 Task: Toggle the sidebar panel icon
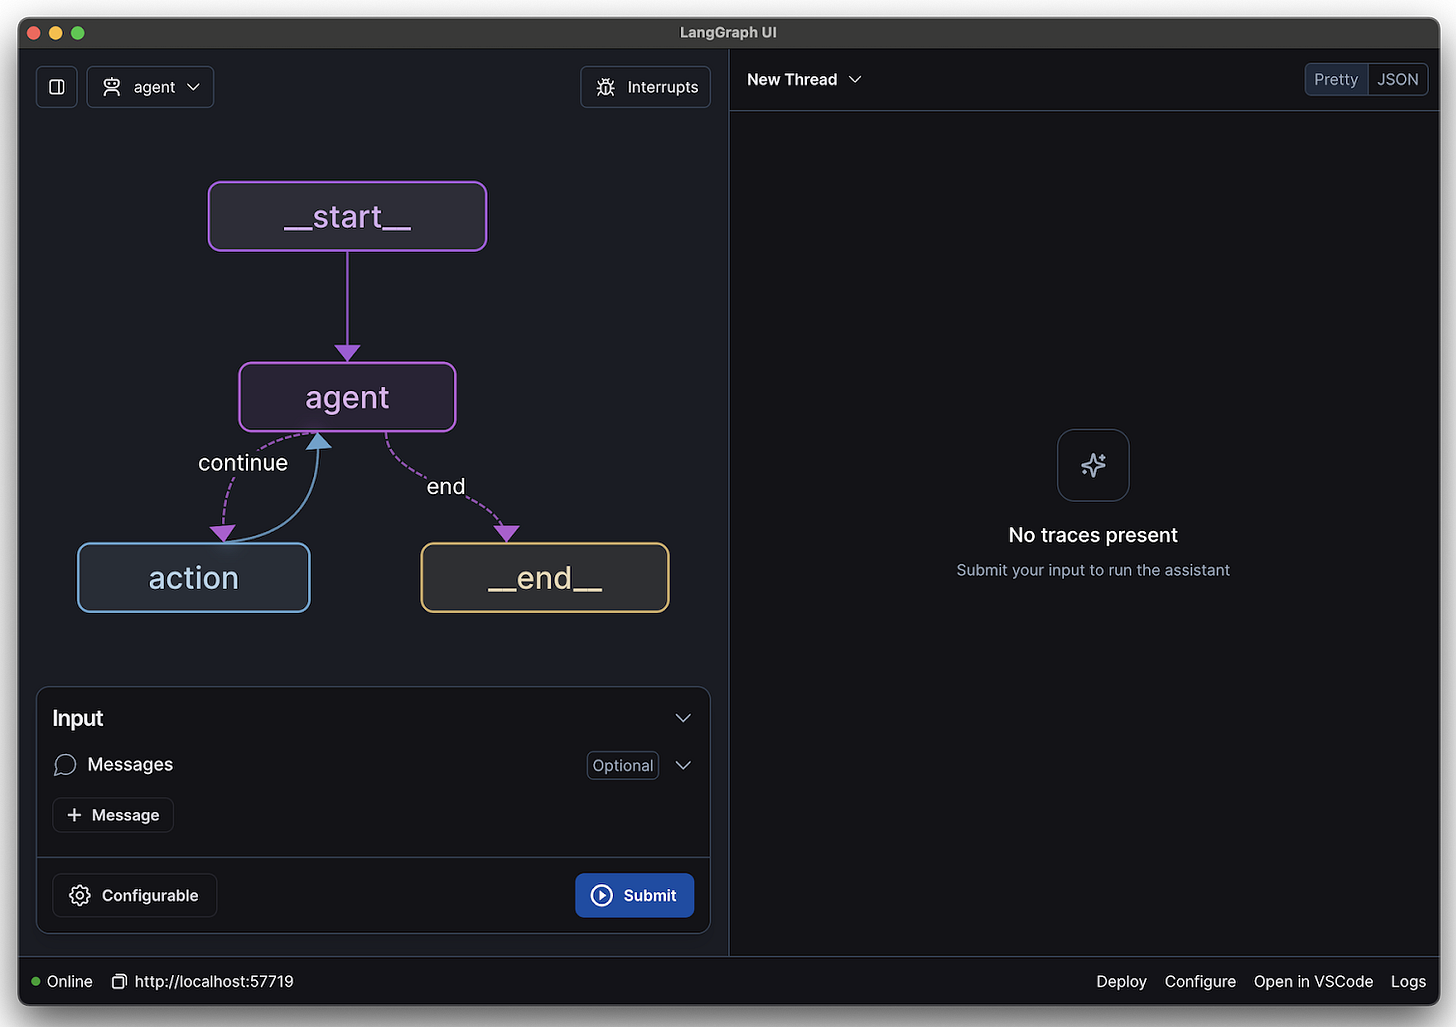(x=57, y=87)
